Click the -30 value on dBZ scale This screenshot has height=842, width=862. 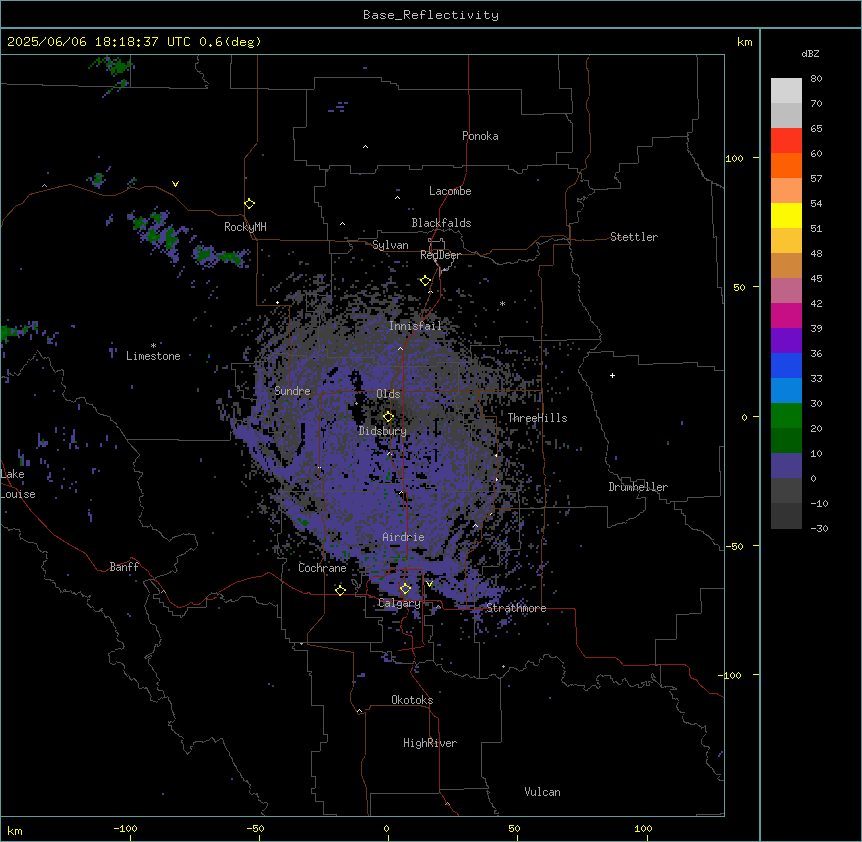[x=819, y=528]
